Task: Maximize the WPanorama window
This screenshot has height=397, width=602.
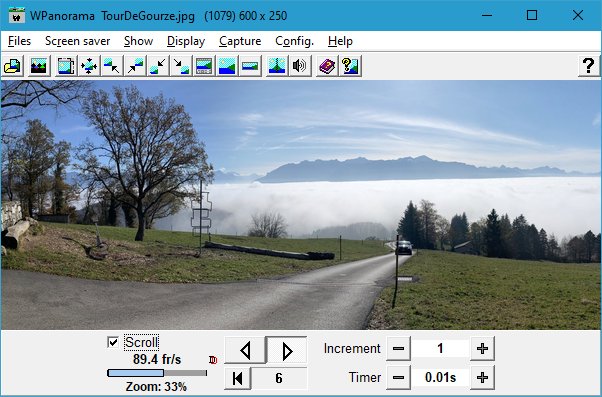Action: [532, 15]
